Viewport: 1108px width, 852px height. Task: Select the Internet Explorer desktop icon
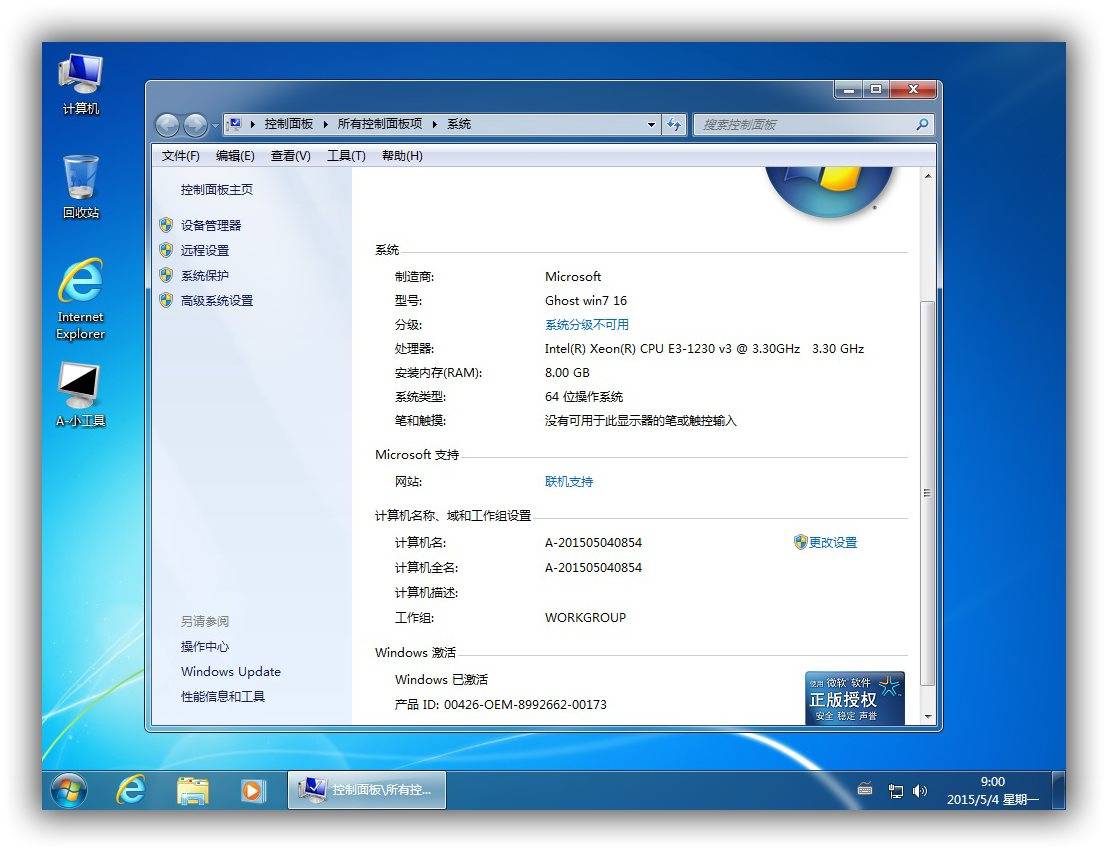pos(81,299)
